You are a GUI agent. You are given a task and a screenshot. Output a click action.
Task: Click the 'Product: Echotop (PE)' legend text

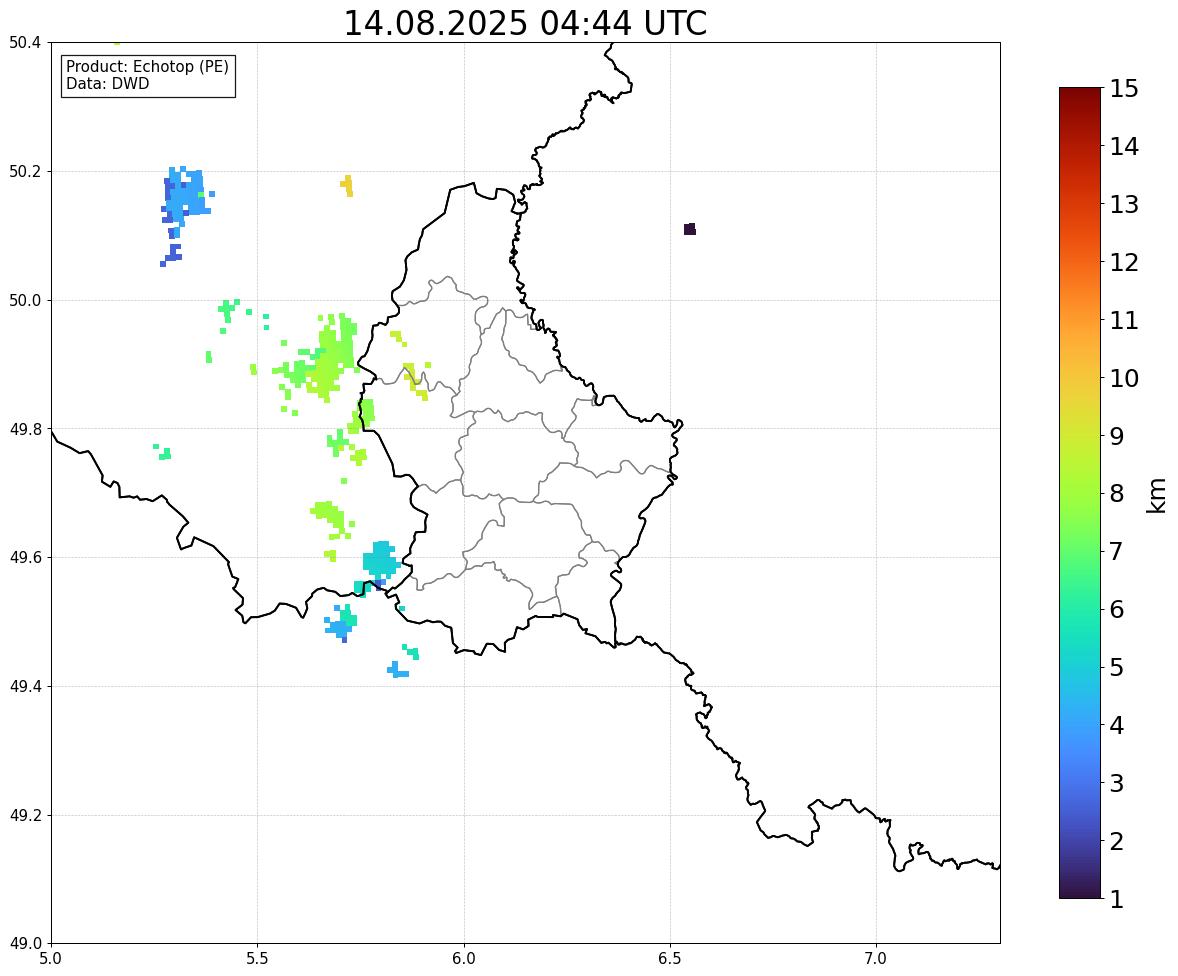[x=147, y=66]
